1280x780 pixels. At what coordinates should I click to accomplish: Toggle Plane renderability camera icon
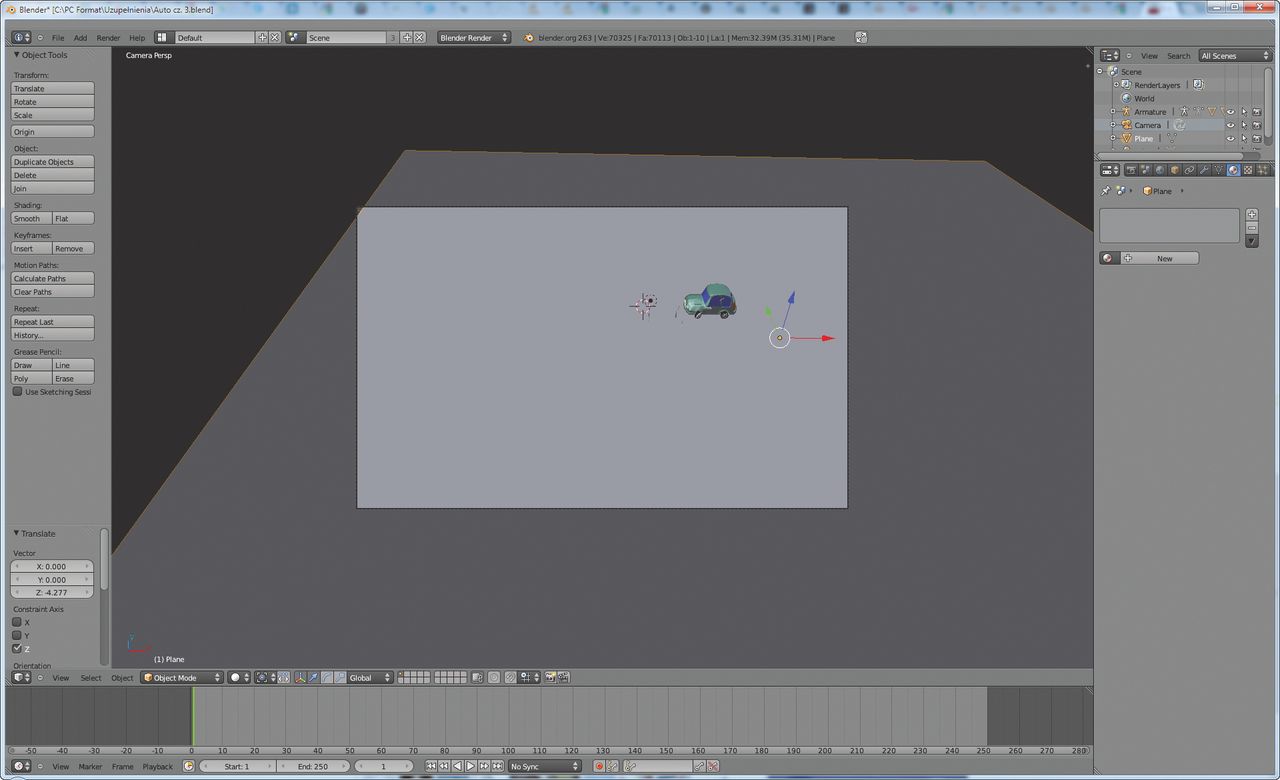pos(1257,138)
